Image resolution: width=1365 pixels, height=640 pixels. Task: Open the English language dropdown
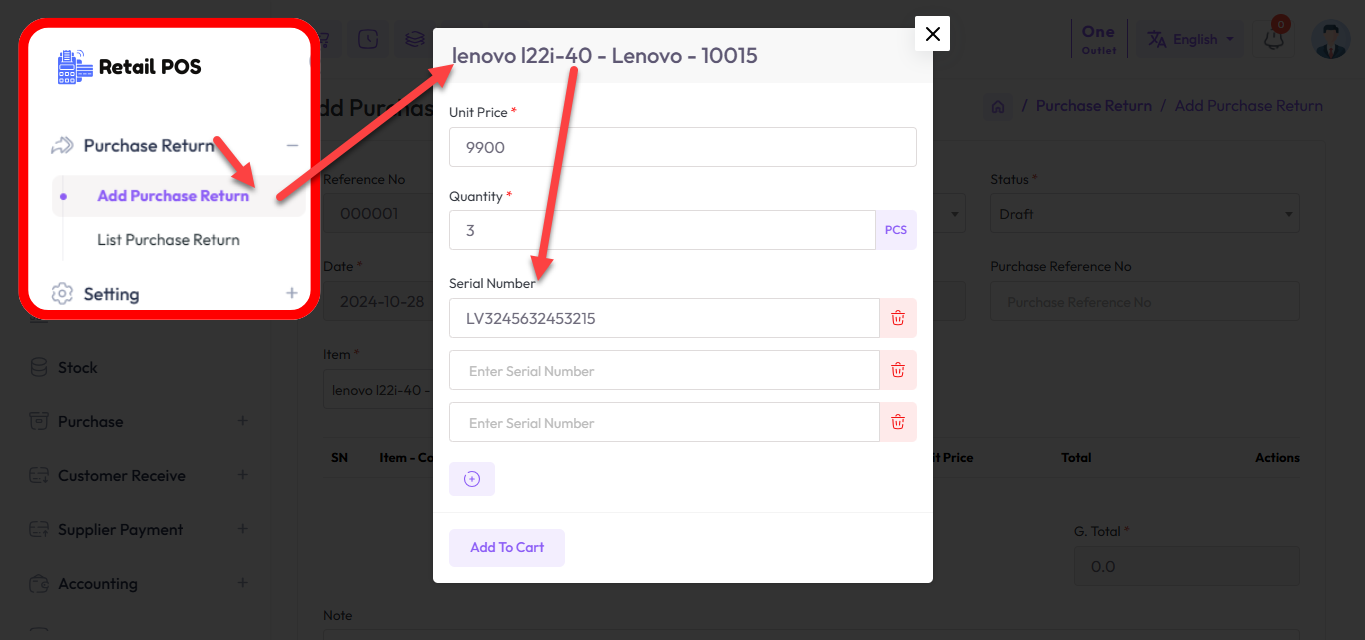point(1189,40)
